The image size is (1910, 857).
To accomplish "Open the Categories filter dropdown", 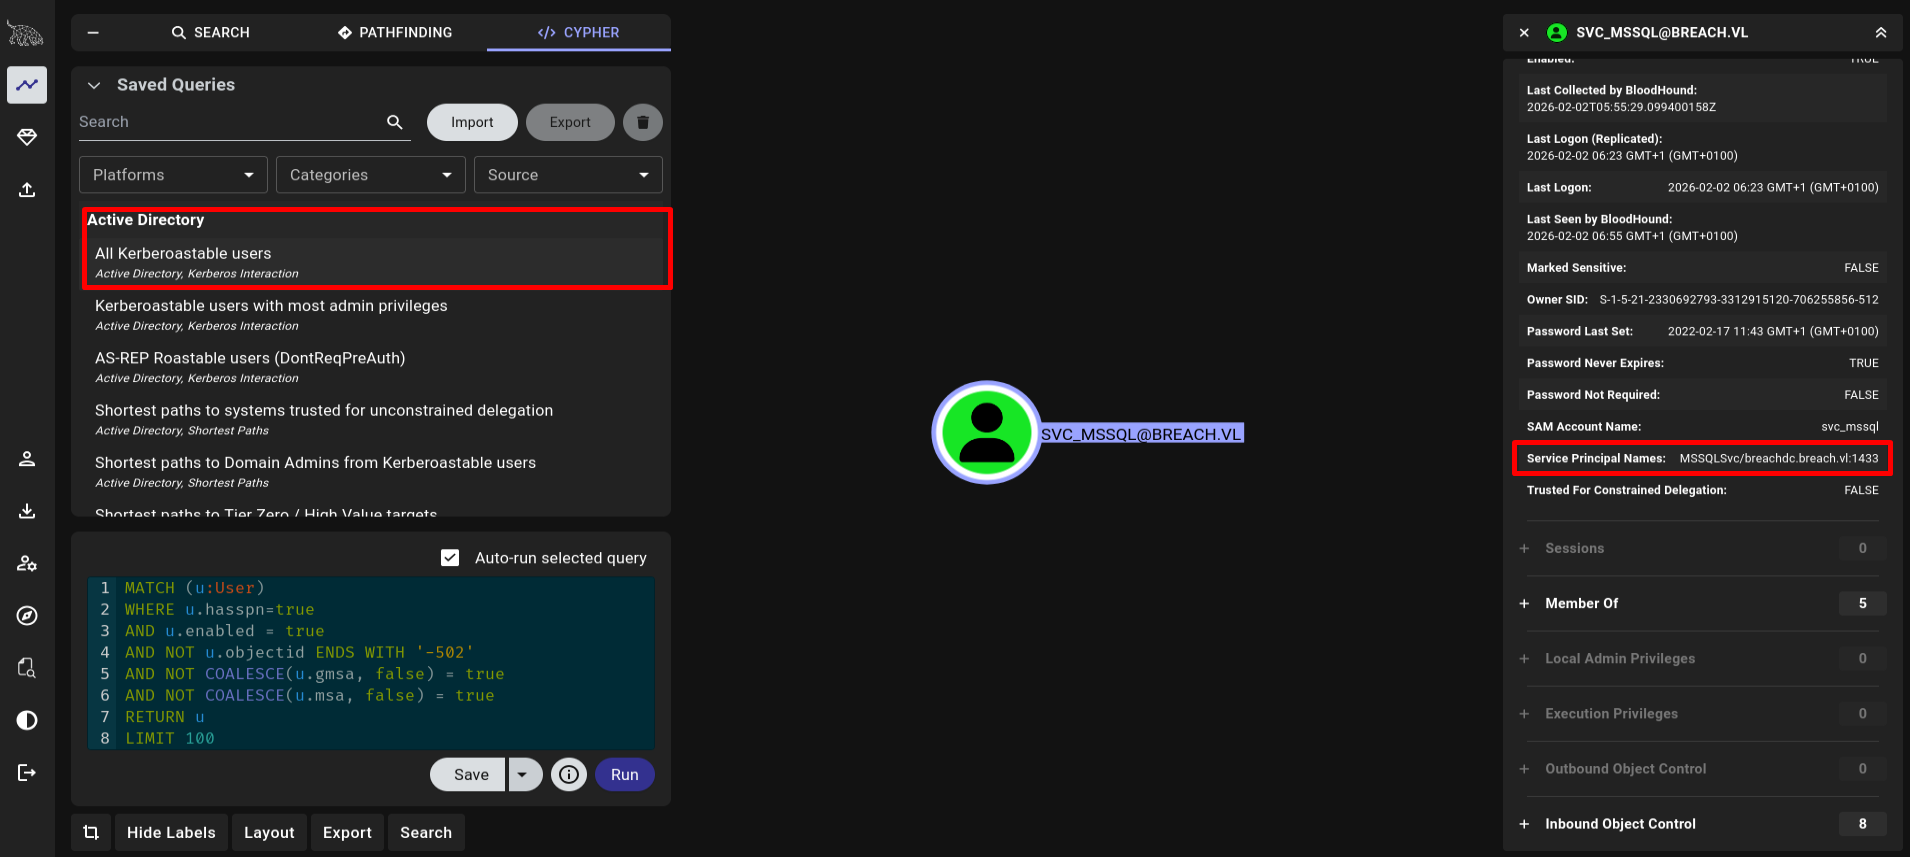I will point(370,175).
